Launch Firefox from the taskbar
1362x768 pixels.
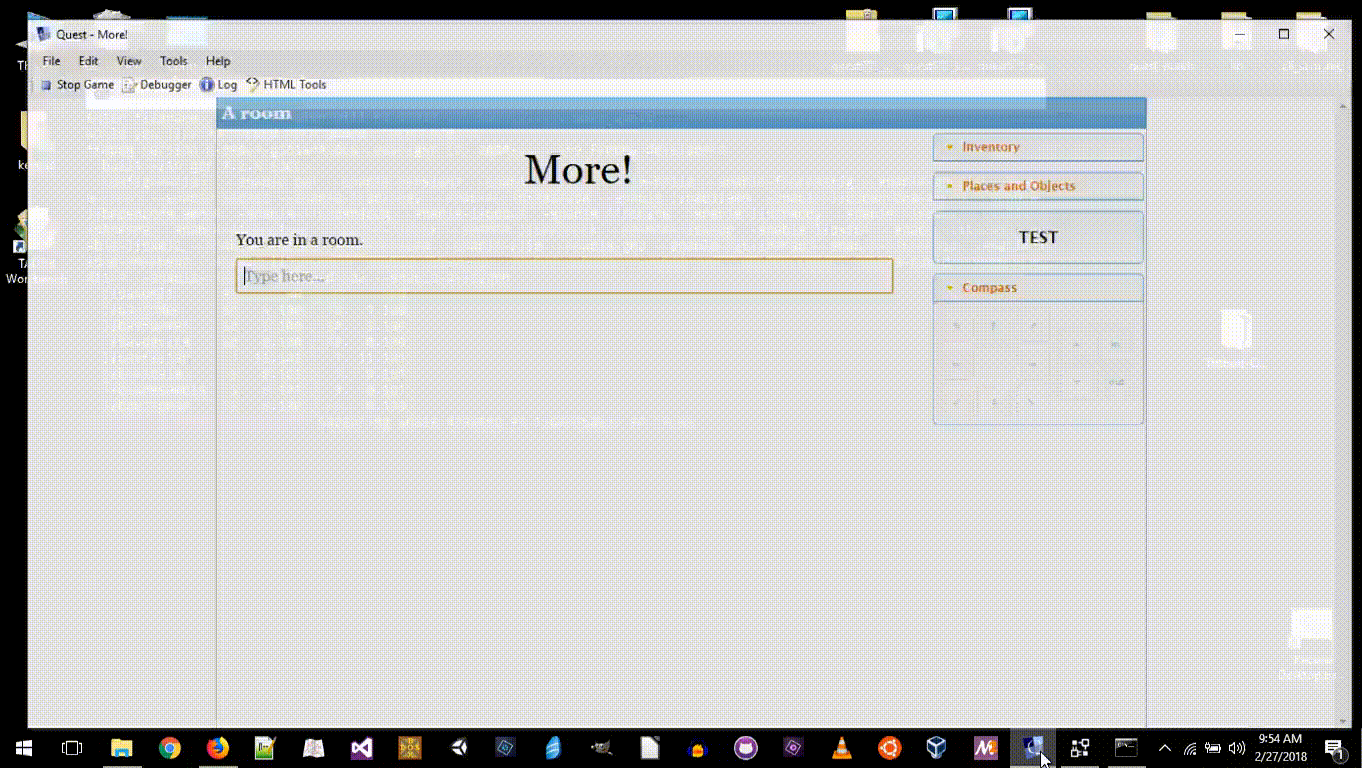tap(217, 747)
